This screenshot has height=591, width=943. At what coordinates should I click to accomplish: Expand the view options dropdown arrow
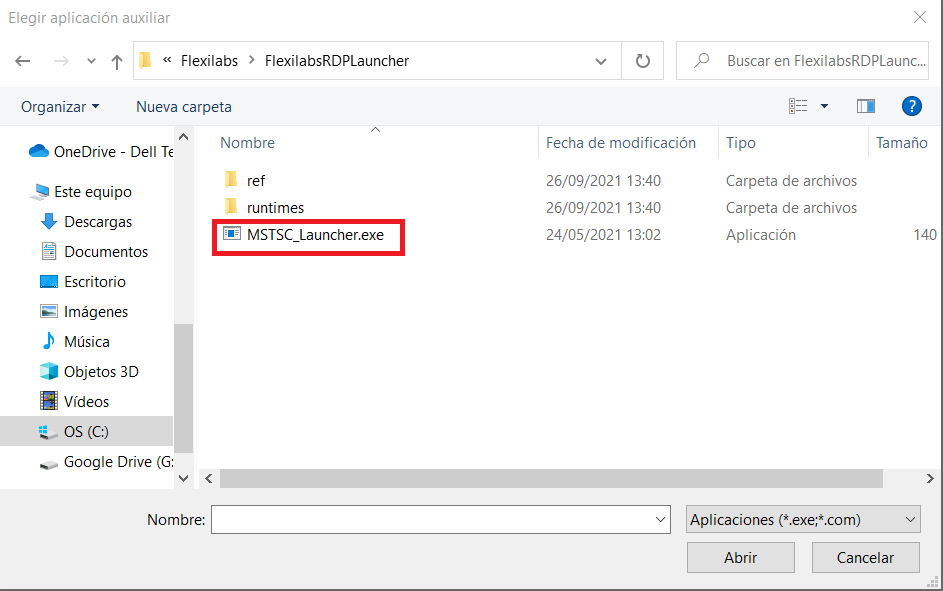tap(825, 106)
